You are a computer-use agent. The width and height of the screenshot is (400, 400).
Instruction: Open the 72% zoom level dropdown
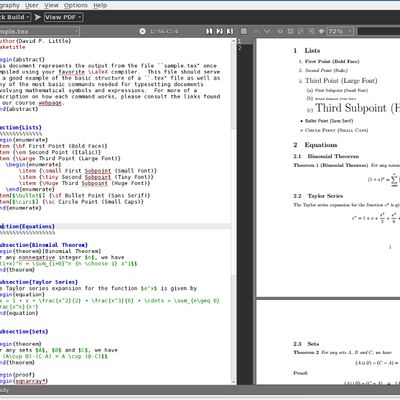coord(340,31)
